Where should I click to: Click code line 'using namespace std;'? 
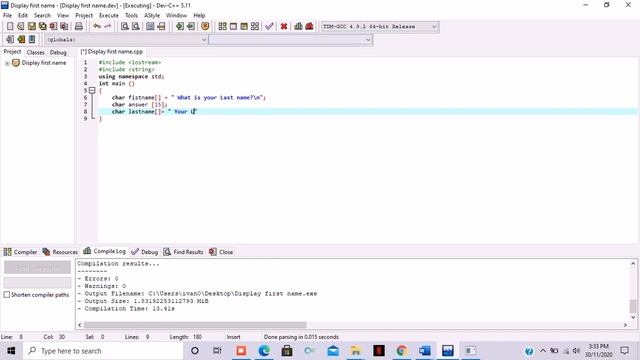tap(131, 76)
